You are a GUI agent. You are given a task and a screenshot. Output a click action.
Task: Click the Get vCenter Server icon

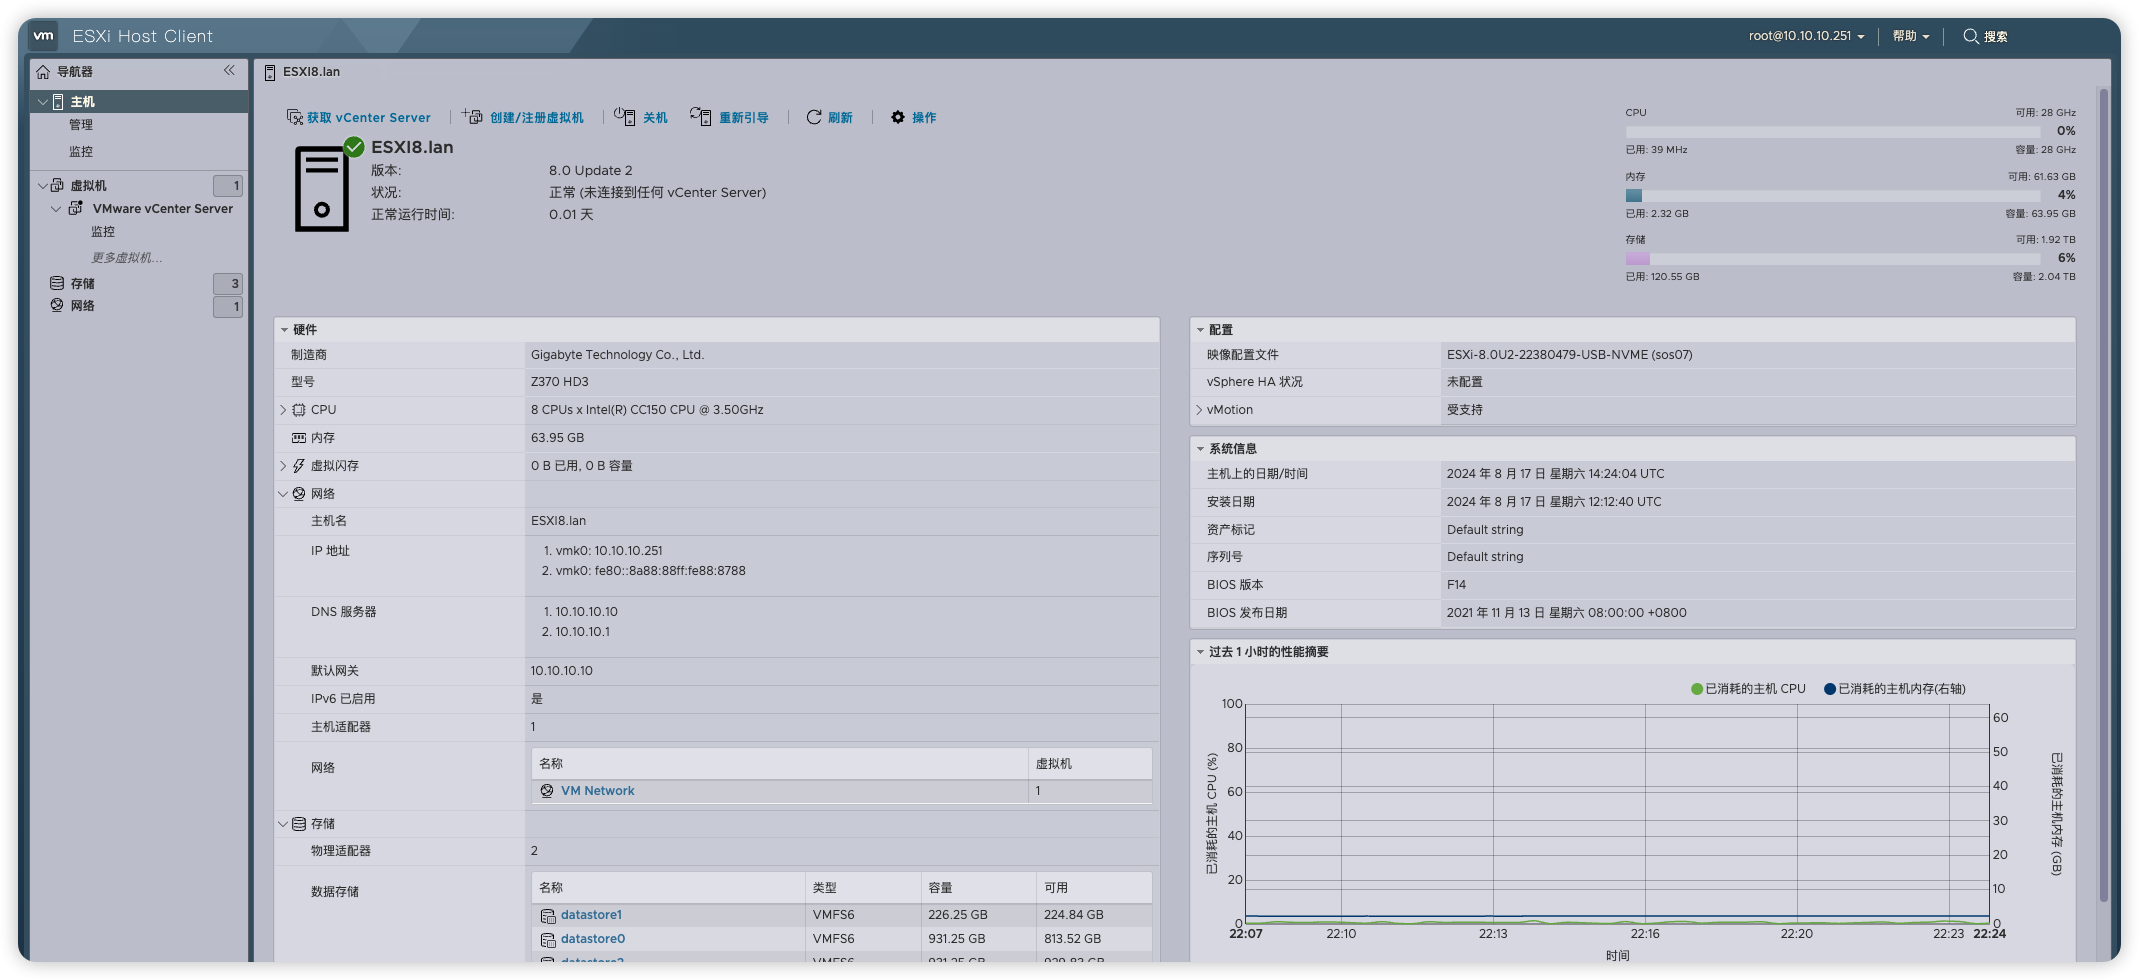(295, 117)
